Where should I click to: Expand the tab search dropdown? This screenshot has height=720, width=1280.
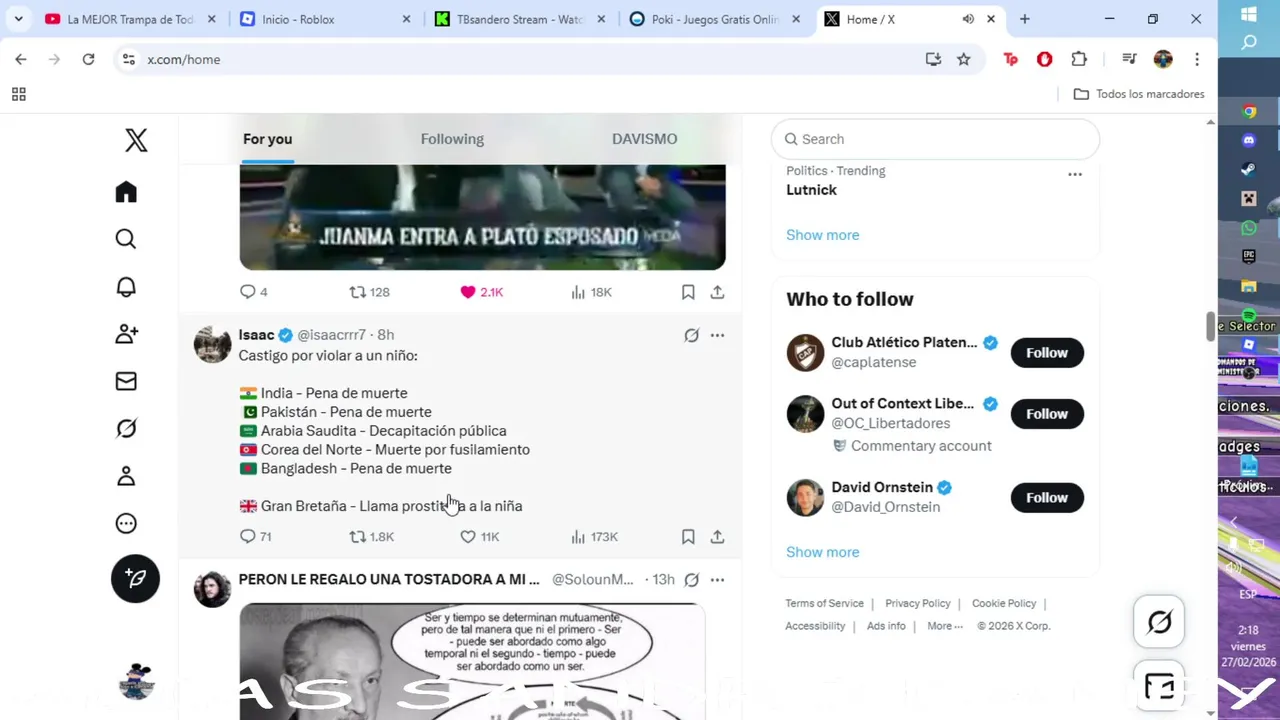pyautogui.click(x=18, y=19)
